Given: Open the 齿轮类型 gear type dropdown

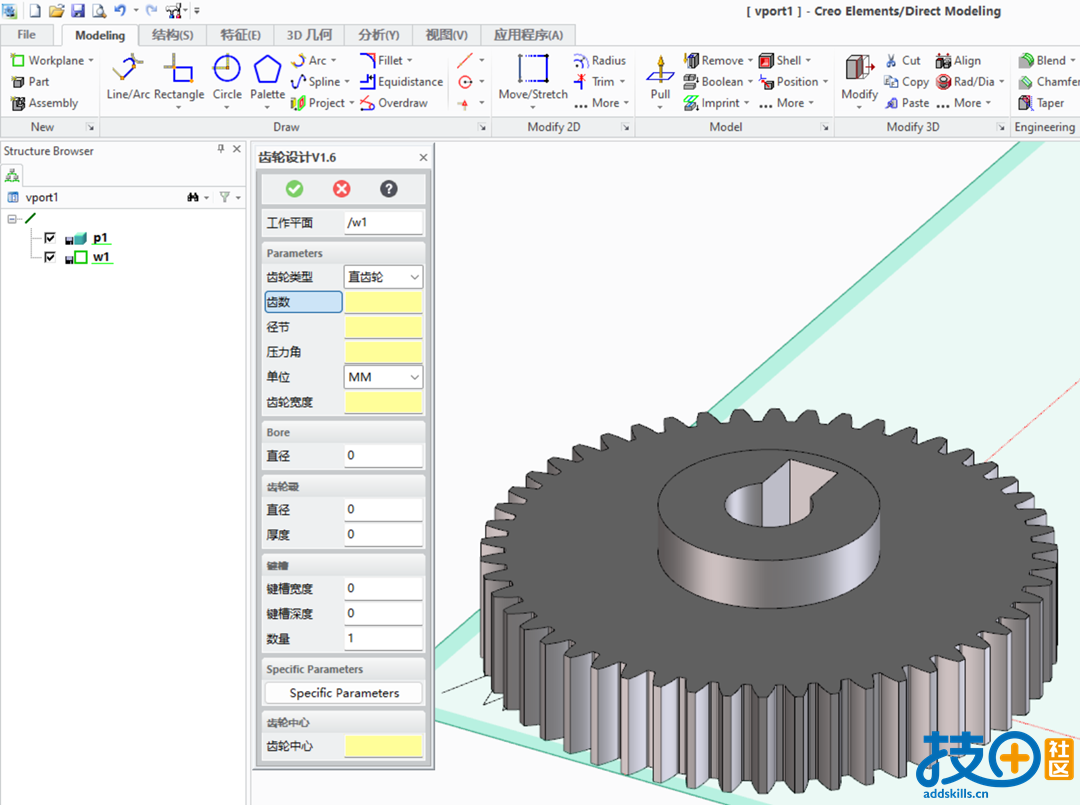Looking at the screenshot, I should [x=383, y=277].
